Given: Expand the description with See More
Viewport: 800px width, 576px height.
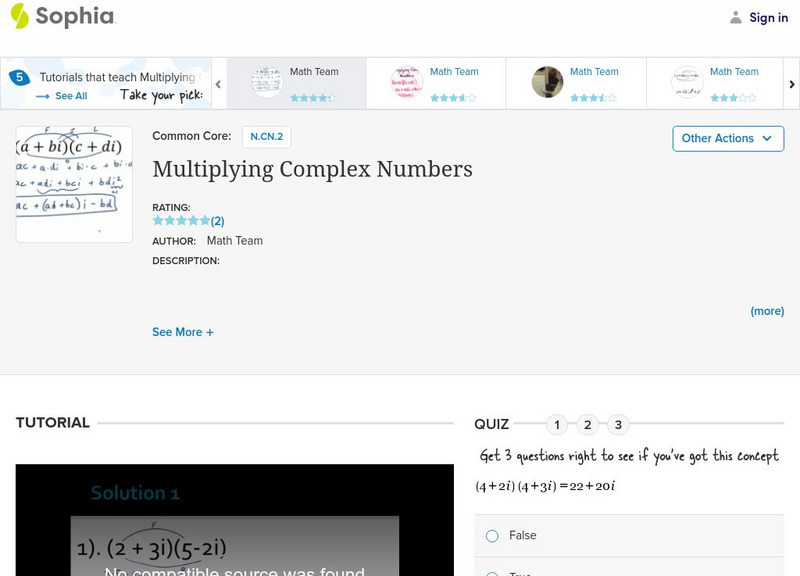Looking at the screenshot, I should coord(183,331).
